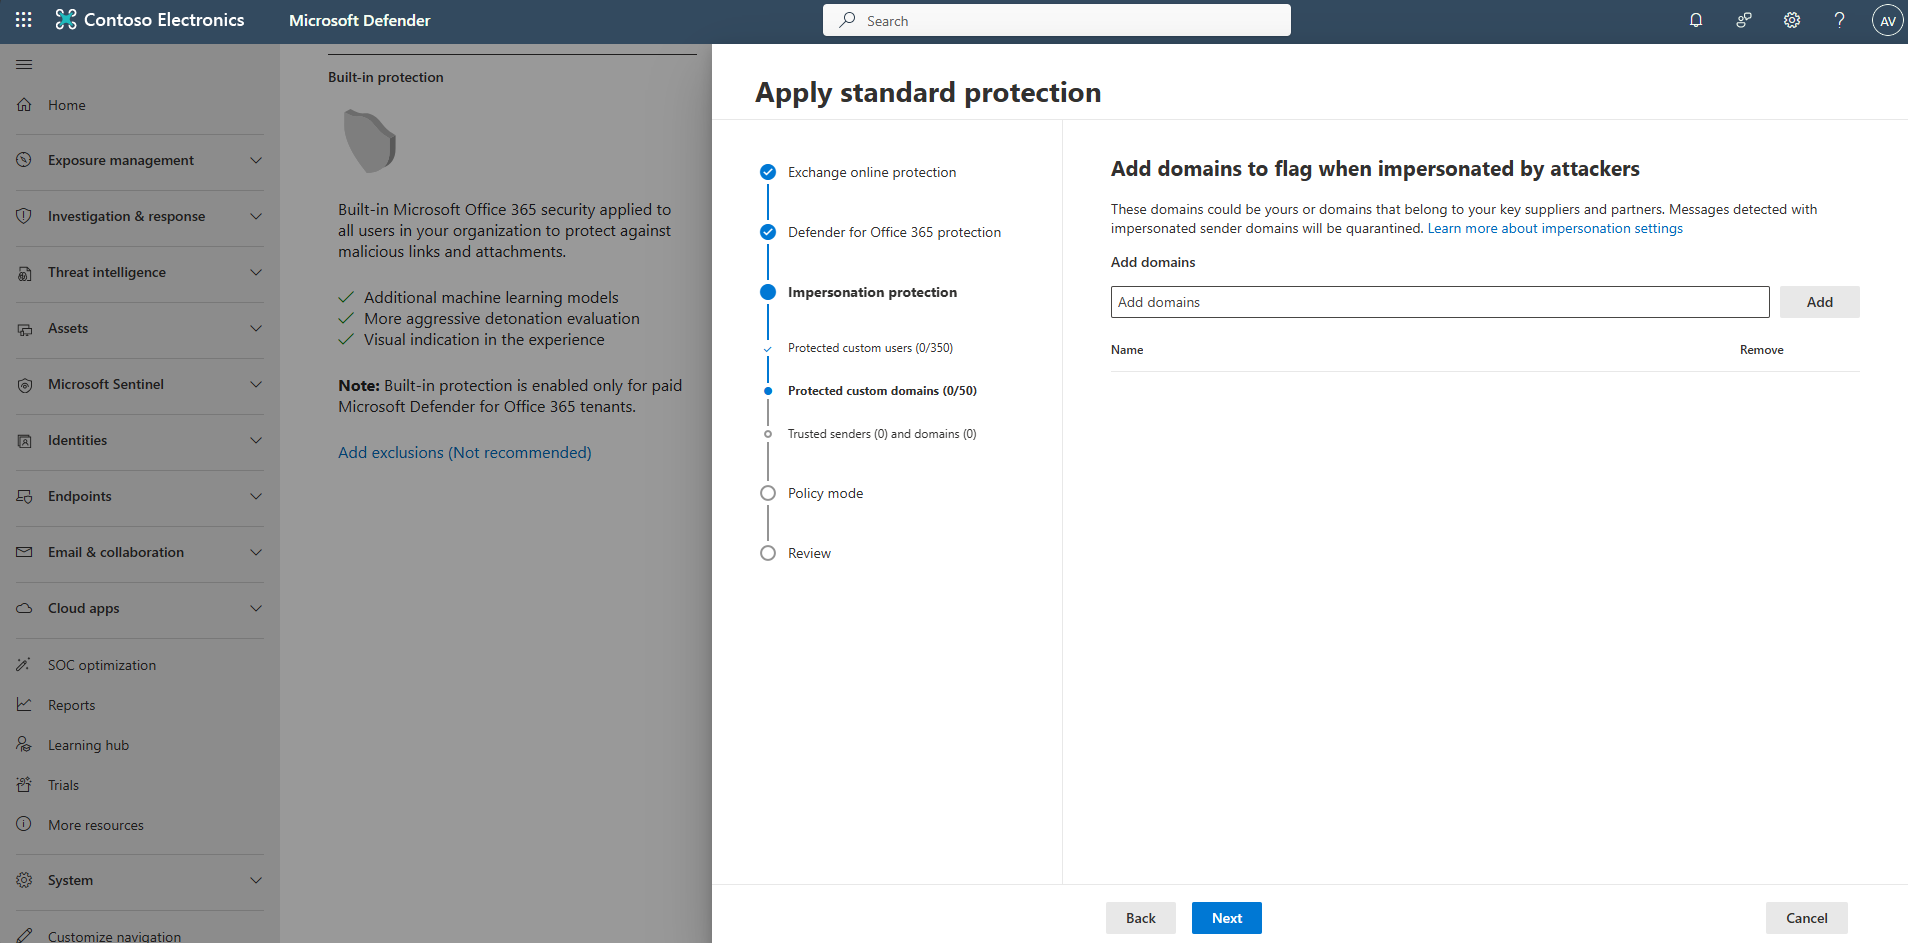Open Add exclusions (Not recommended) link

465,453
